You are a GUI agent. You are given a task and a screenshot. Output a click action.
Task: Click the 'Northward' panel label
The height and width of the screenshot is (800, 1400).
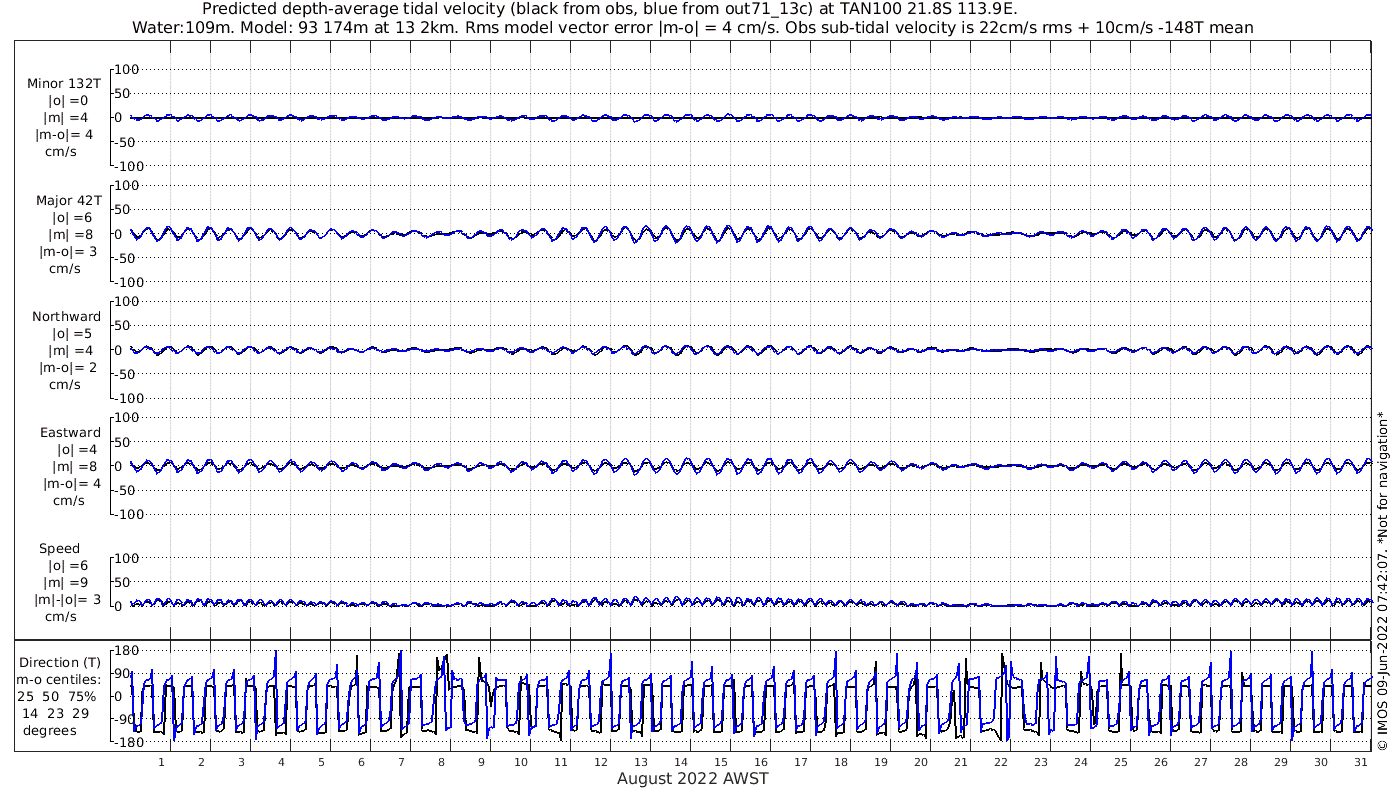click(x=67, y=317)
